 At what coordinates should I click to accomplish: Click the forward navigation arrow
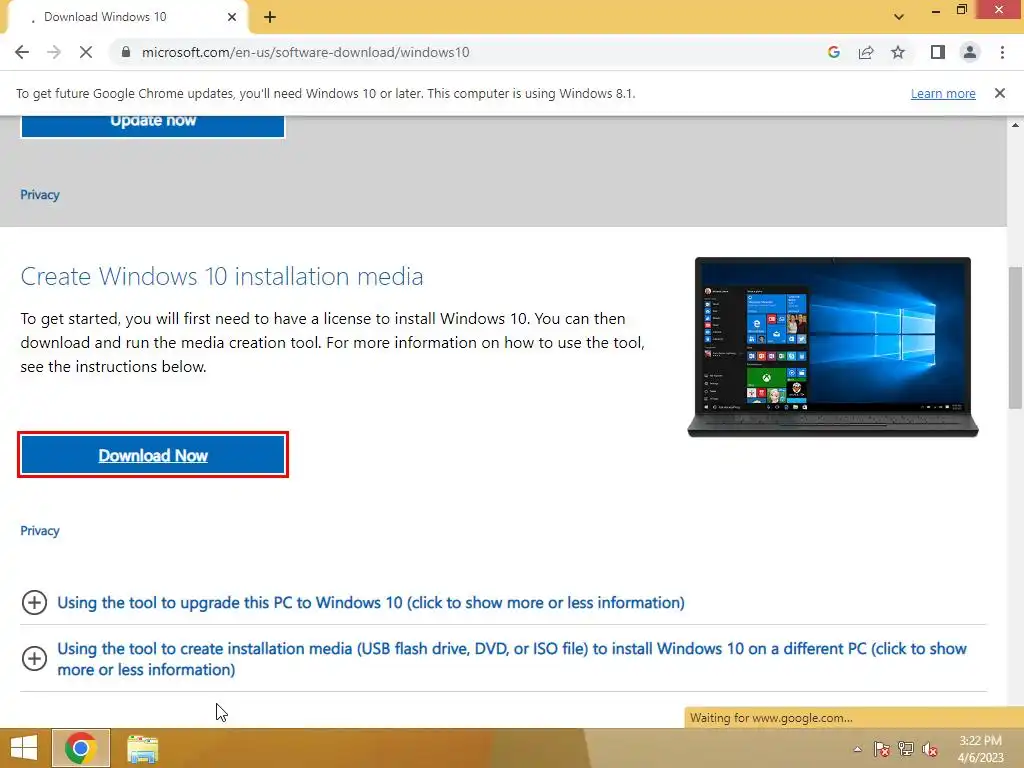coord(54,52)
